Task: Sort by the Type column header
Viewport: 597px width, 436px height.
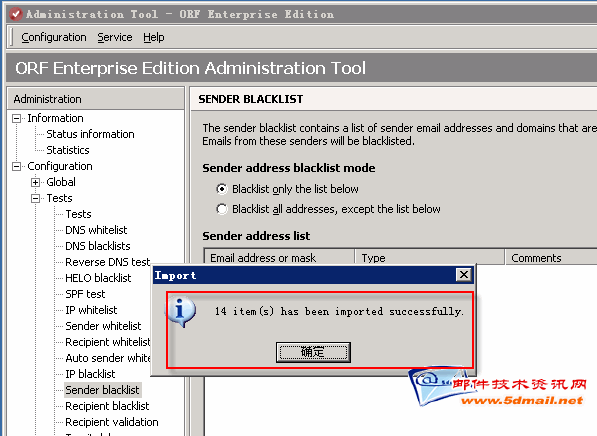Action: (429, 258)
